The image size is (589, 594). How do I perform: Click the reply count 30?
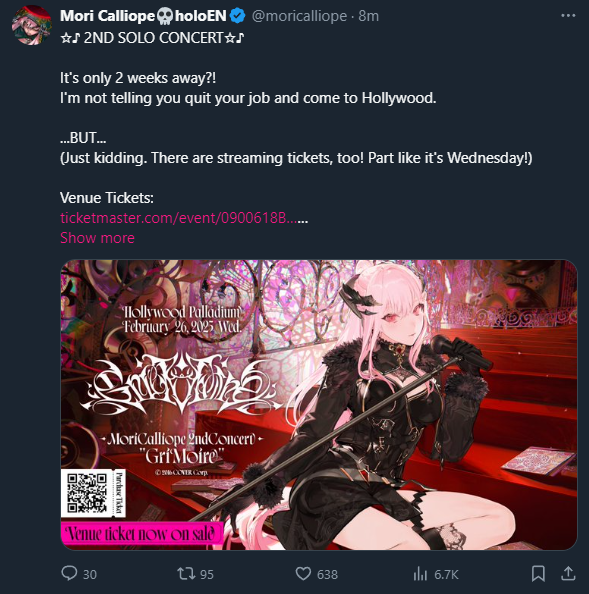(x=90, y=574)
